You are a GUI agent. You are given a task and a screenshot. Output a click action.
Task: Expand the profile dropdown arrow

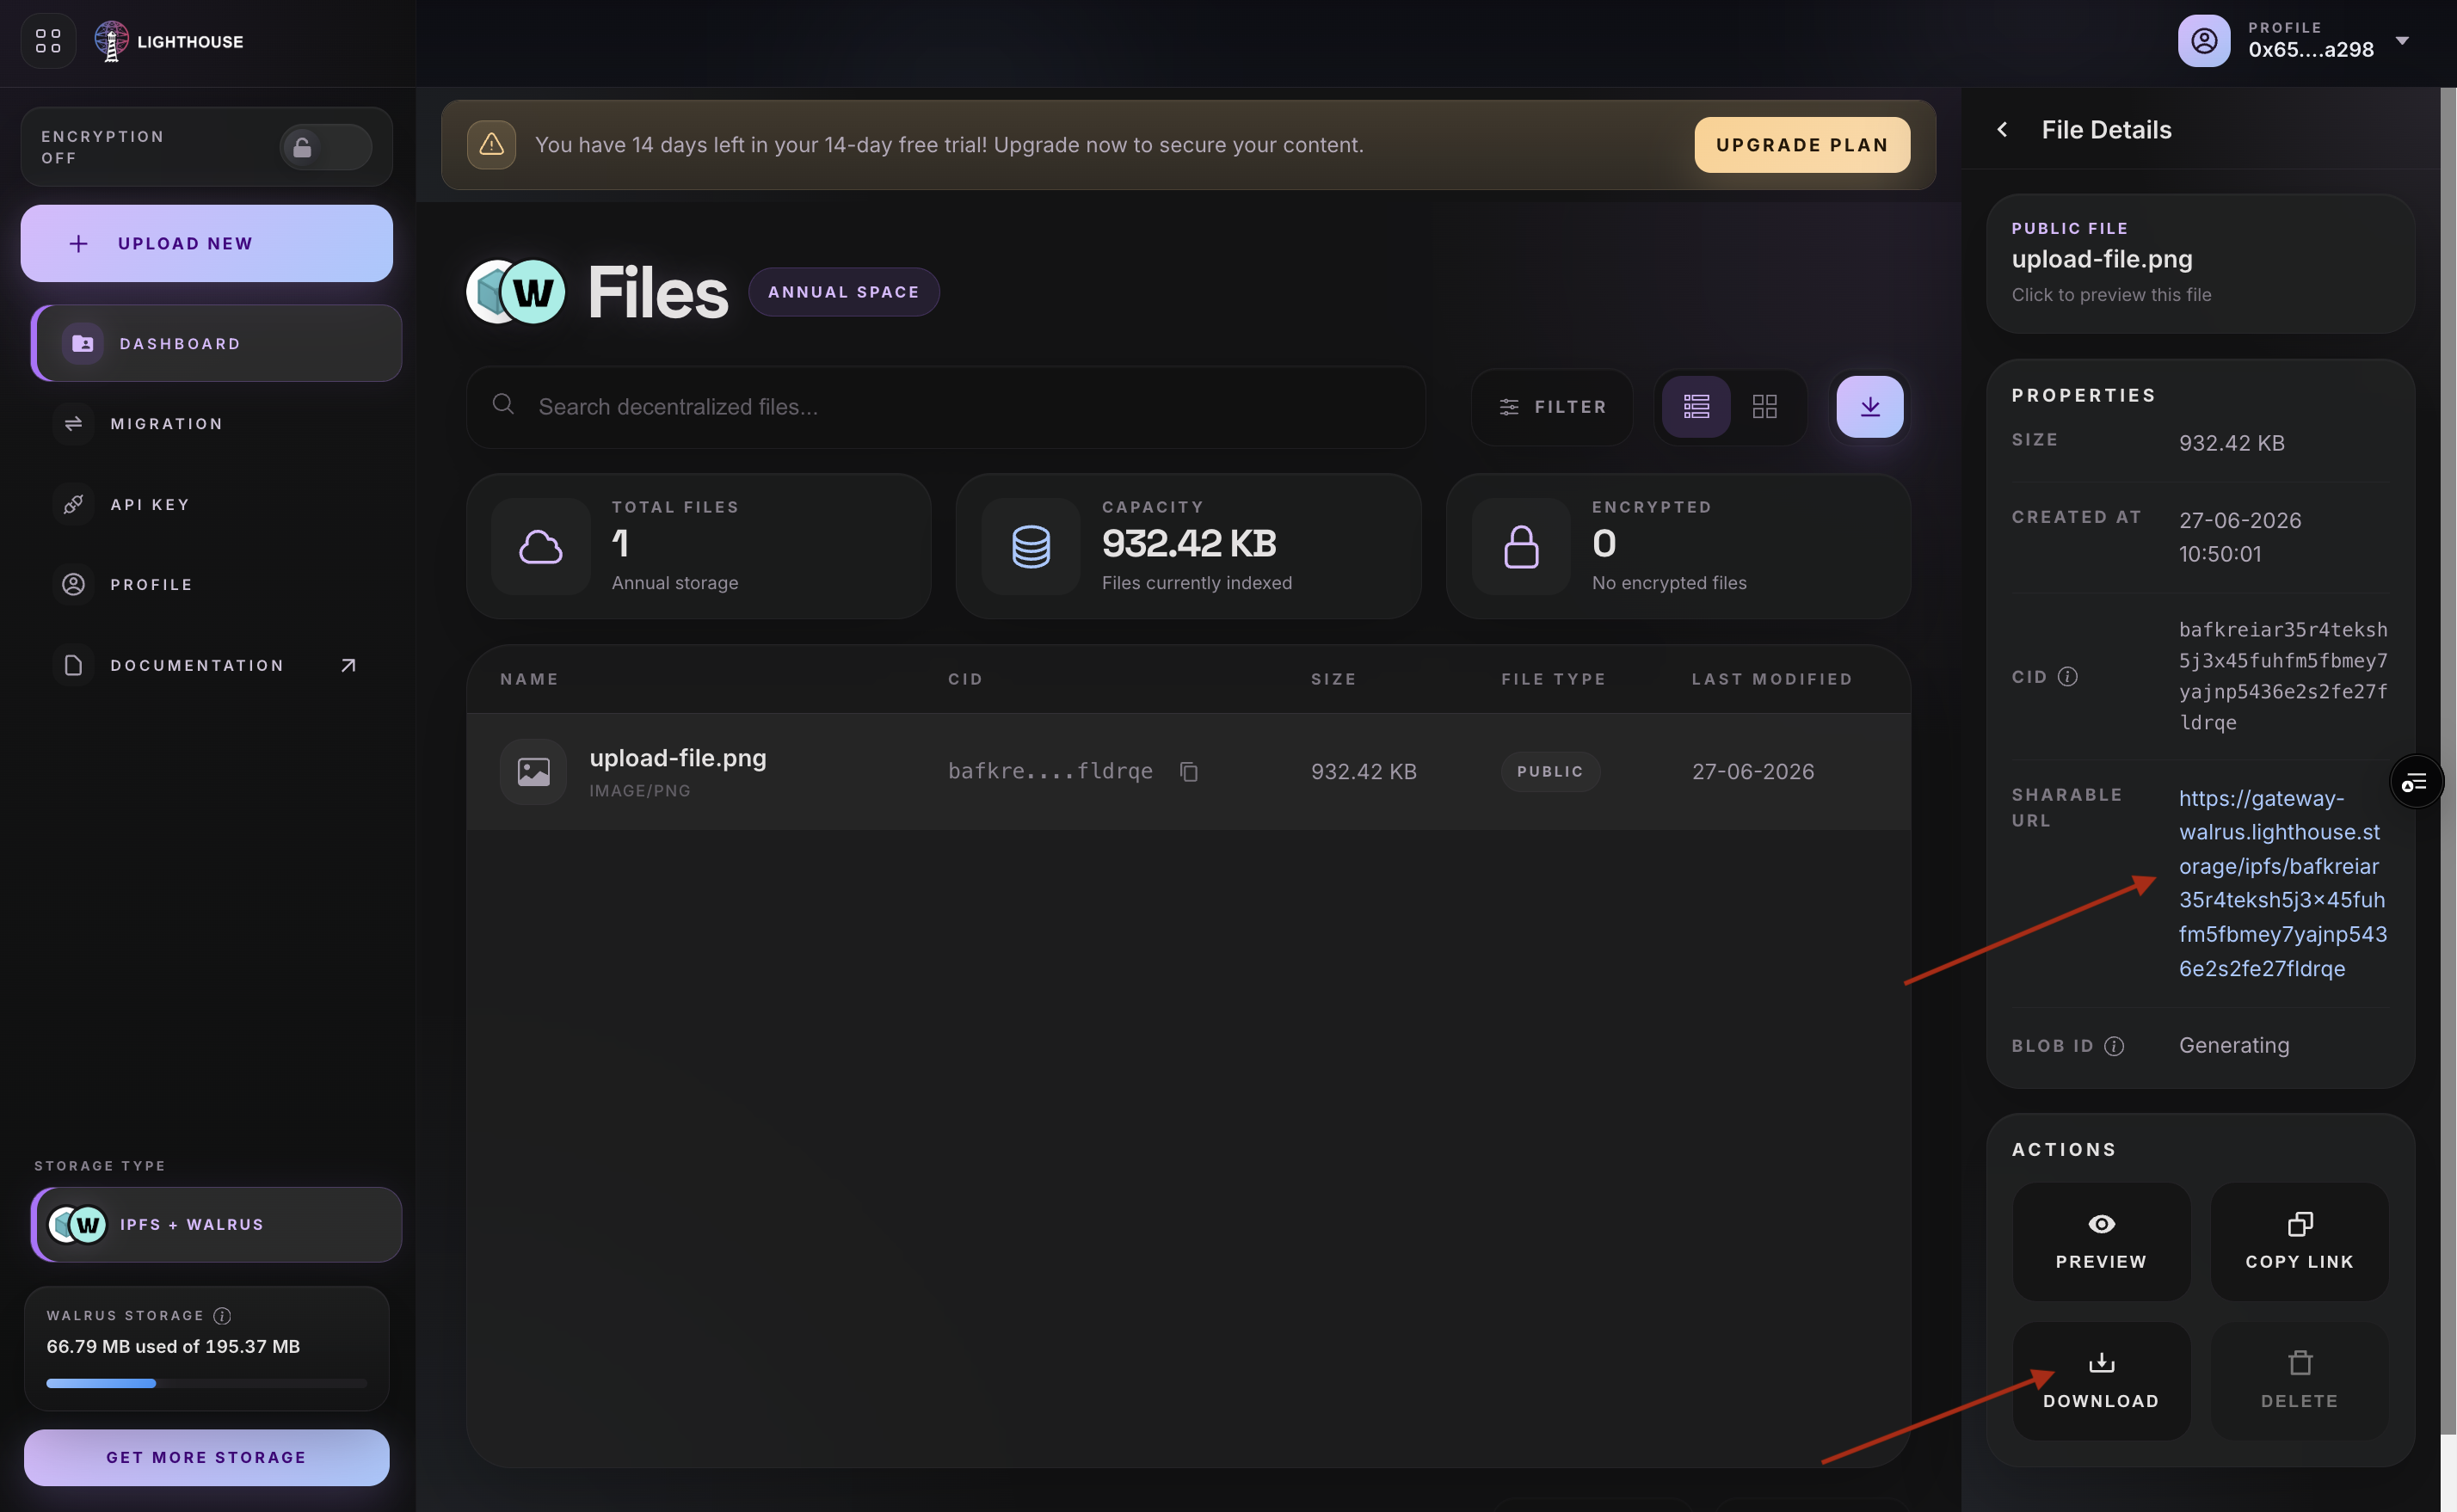[2402, 41]
